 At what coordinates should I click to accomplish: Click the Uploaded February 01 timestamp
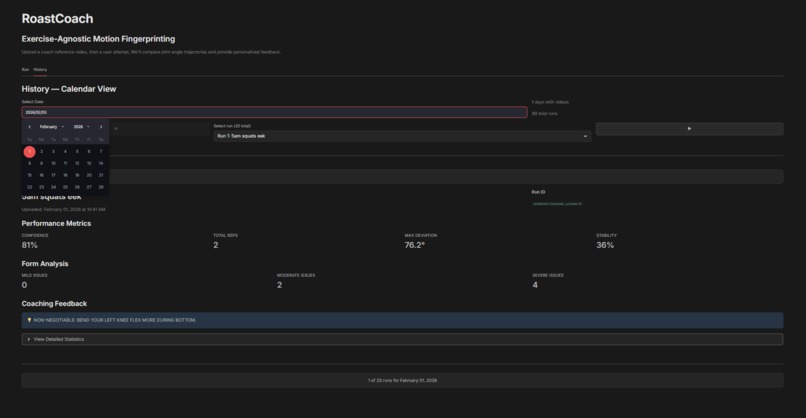pyautogui.click(x=63, y=210)
